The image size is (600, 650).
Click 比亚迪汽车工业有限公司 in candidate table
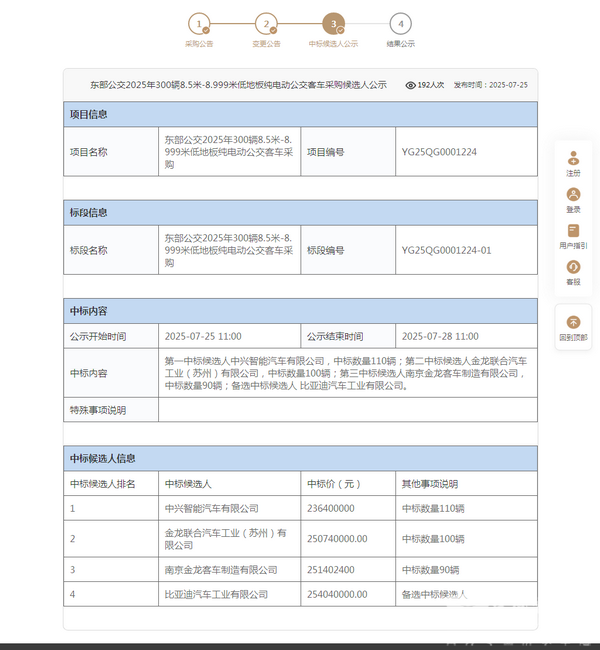point(216,594)
